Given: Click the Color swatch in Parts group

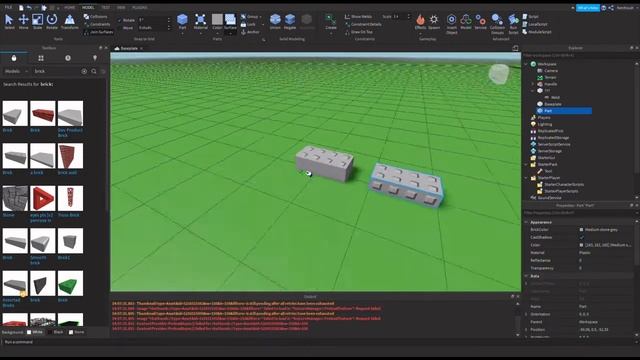Looking at the screenshot, I should [217, 19].
